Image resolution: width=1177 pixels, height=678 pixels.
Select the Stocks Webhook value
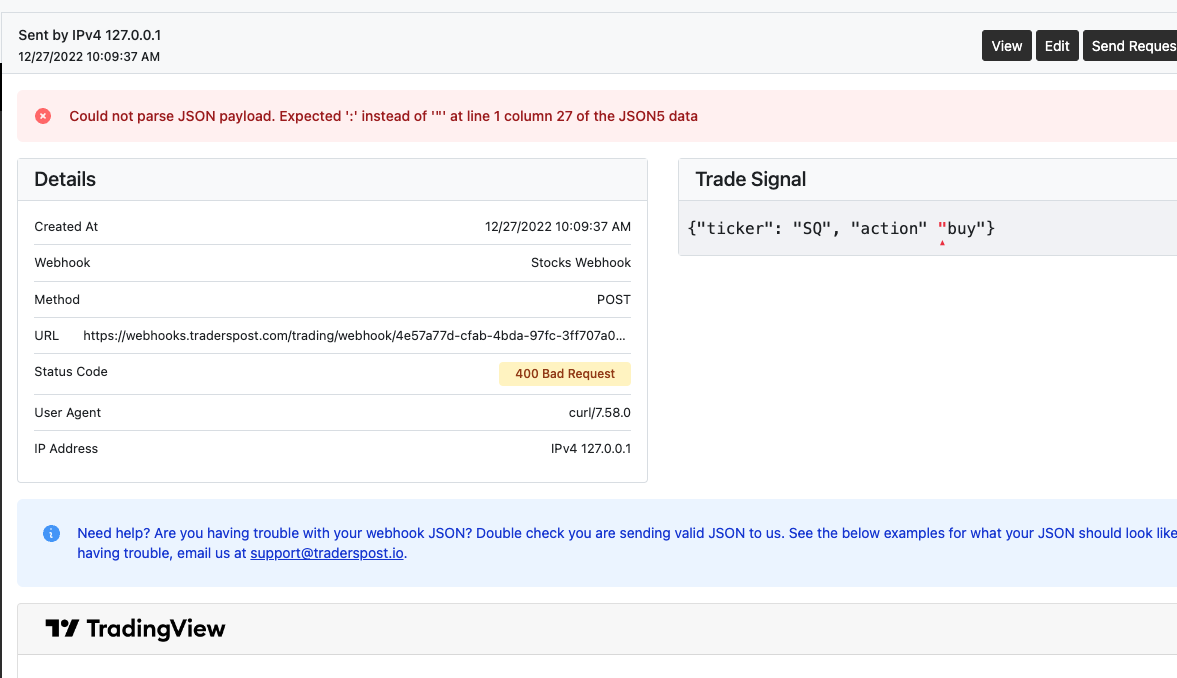[x=581, y=263]
